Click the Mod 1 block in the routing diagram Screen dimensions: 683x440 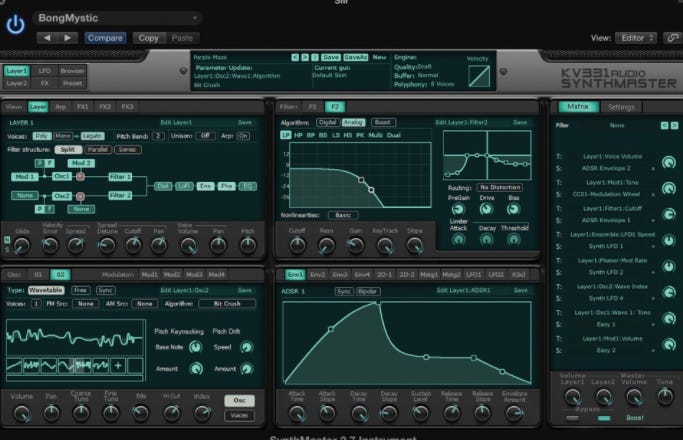click(x=24, y=176)
